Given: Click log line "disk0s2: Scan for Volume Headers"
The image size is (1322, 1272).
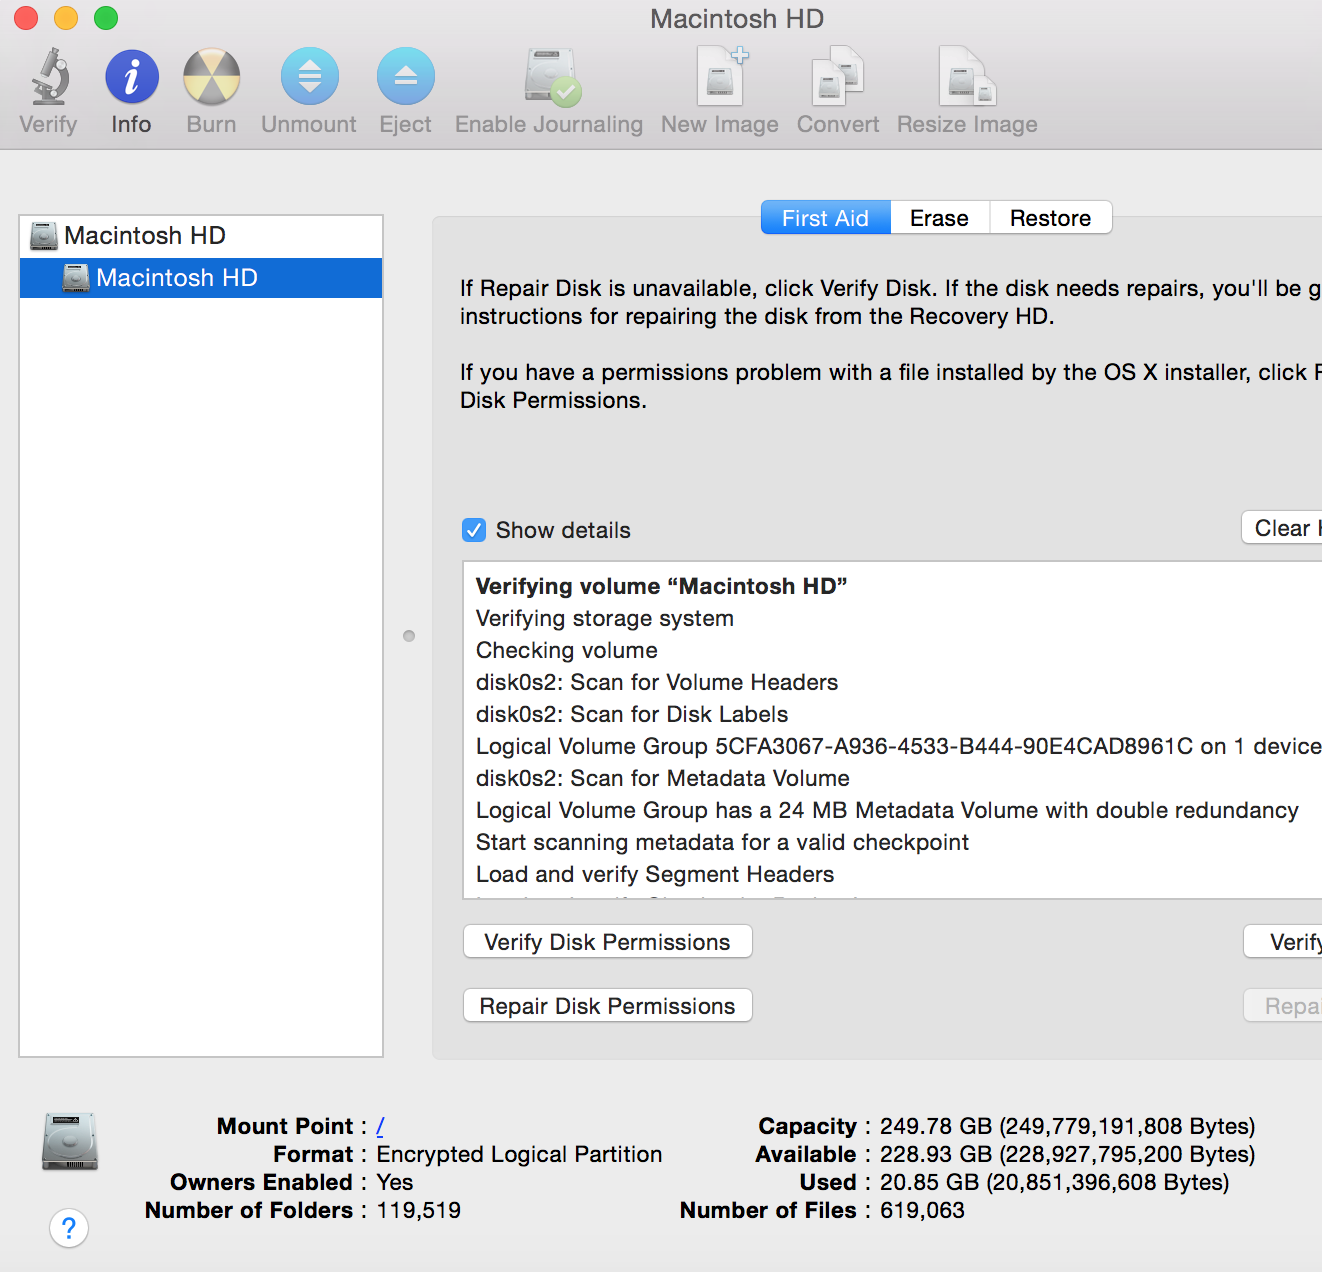Looking at the screenshot, I should pyautogui.click(x=657, y=682).
